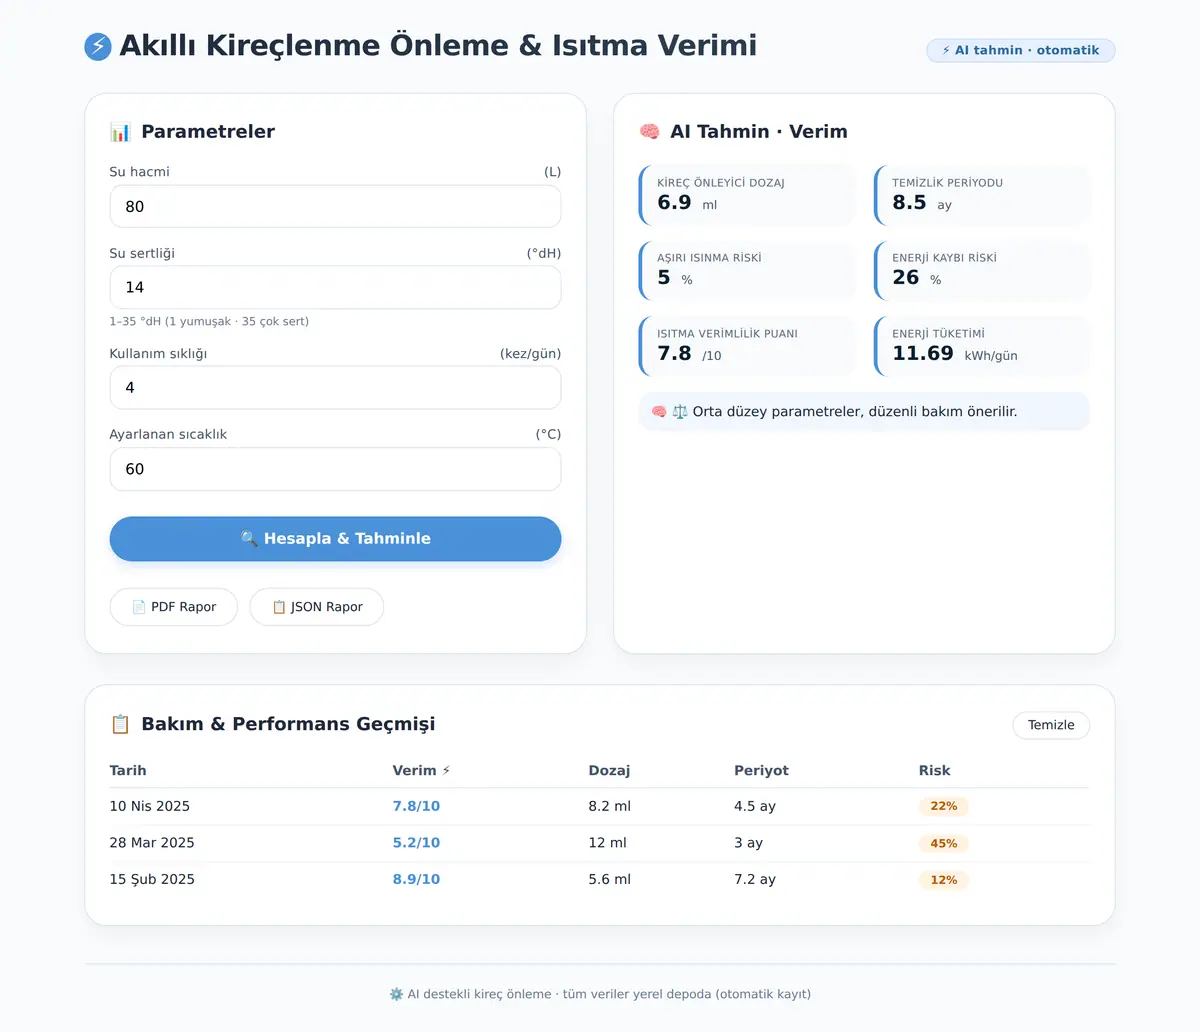Image resolution: width=1200 pixels, height=1032 pixels.
Task: Click the blue lightning logo icon
Action: (x=98, y=46)
